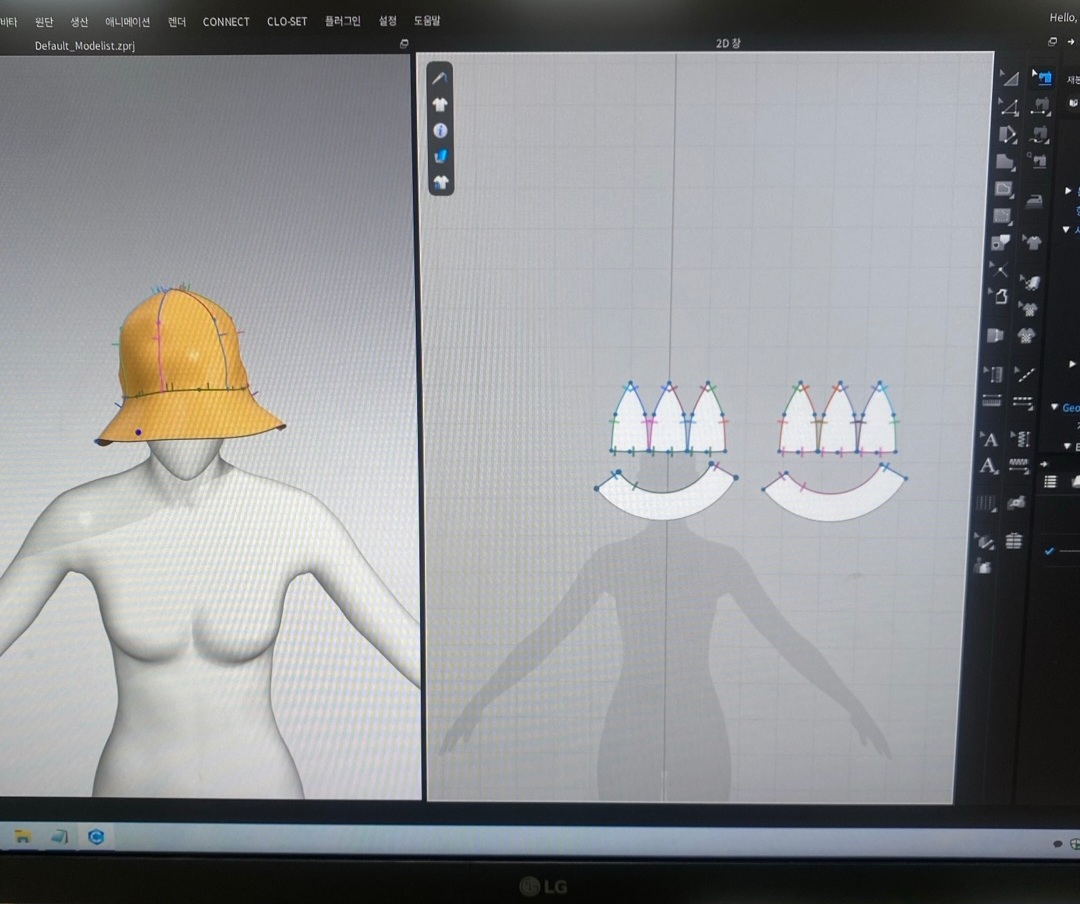Viewport: 1080px width, 904px height.
Task: Toggle the shirt garment display icon in 2D toolbar
Action: pos(440,103)
